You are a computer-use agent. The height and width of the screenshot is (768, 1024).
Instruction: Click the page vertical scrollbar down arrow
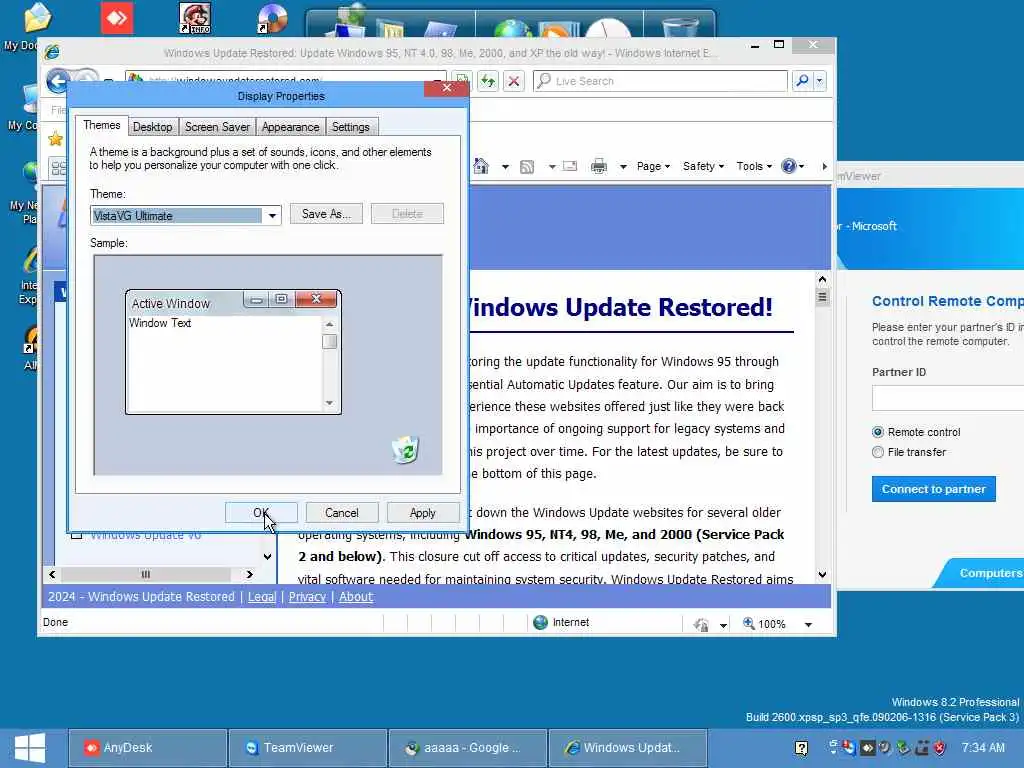click(822, 575)
